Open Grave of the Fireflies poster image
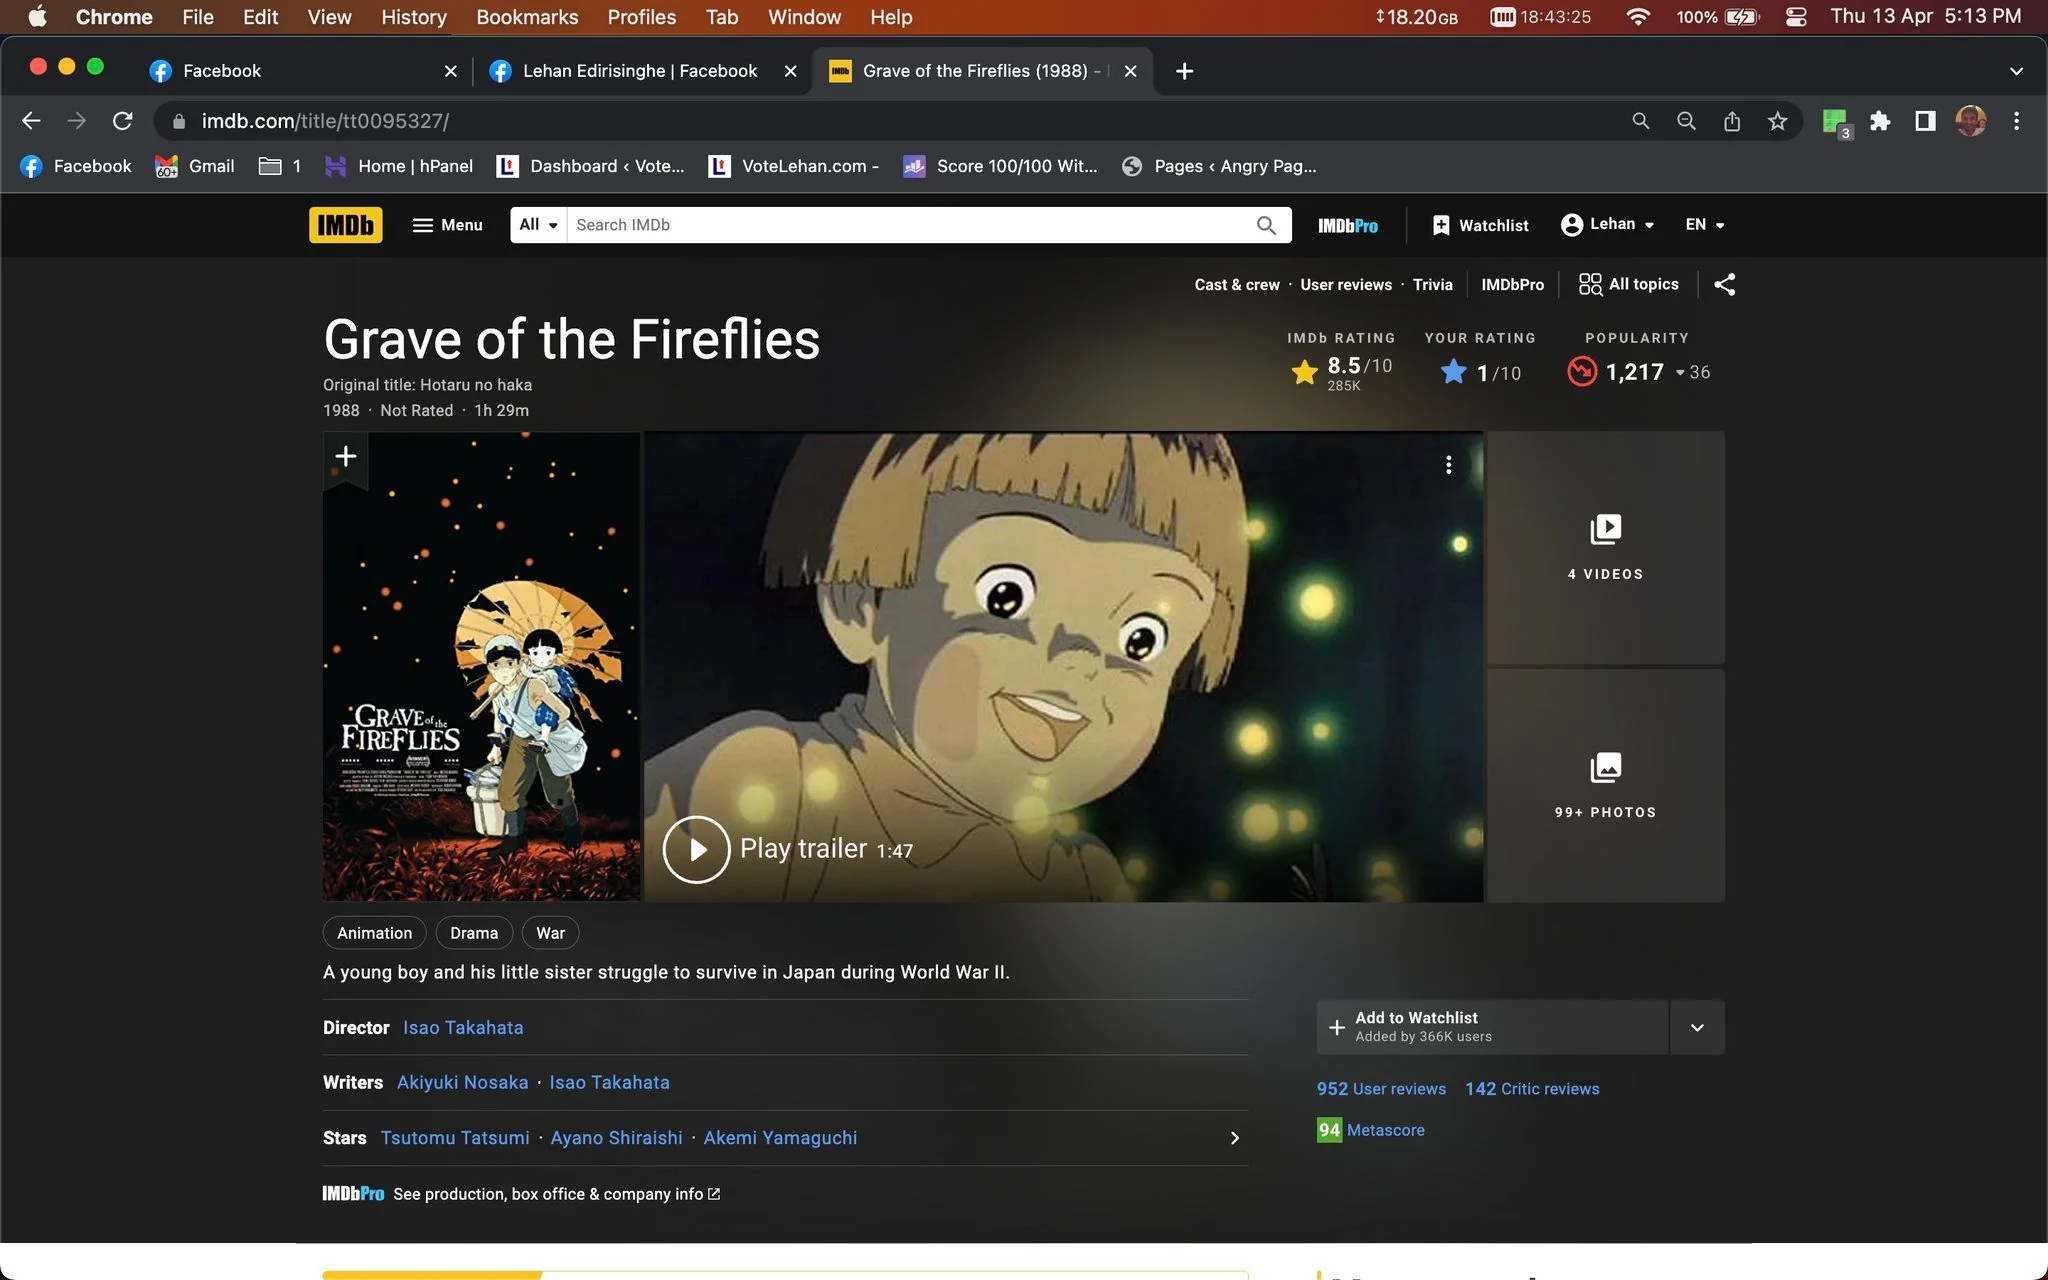 [x=481, y=667]
